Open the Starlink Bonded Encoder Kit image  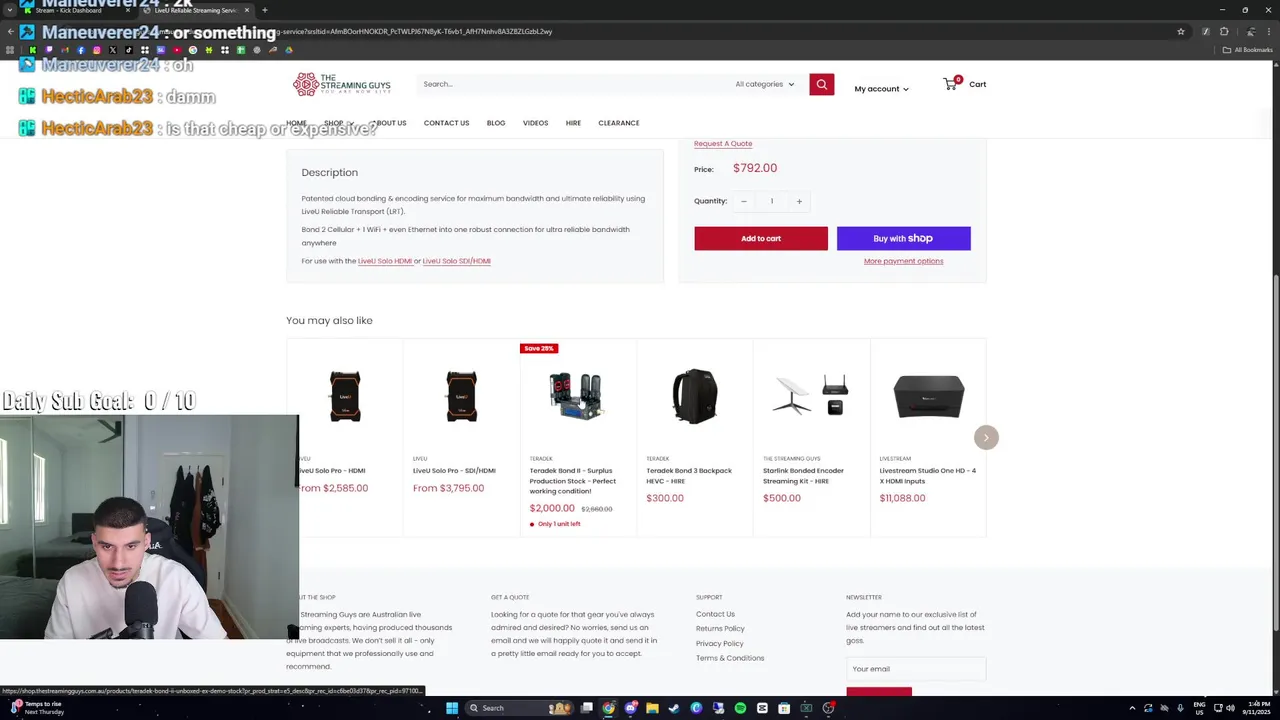[811, 396]
